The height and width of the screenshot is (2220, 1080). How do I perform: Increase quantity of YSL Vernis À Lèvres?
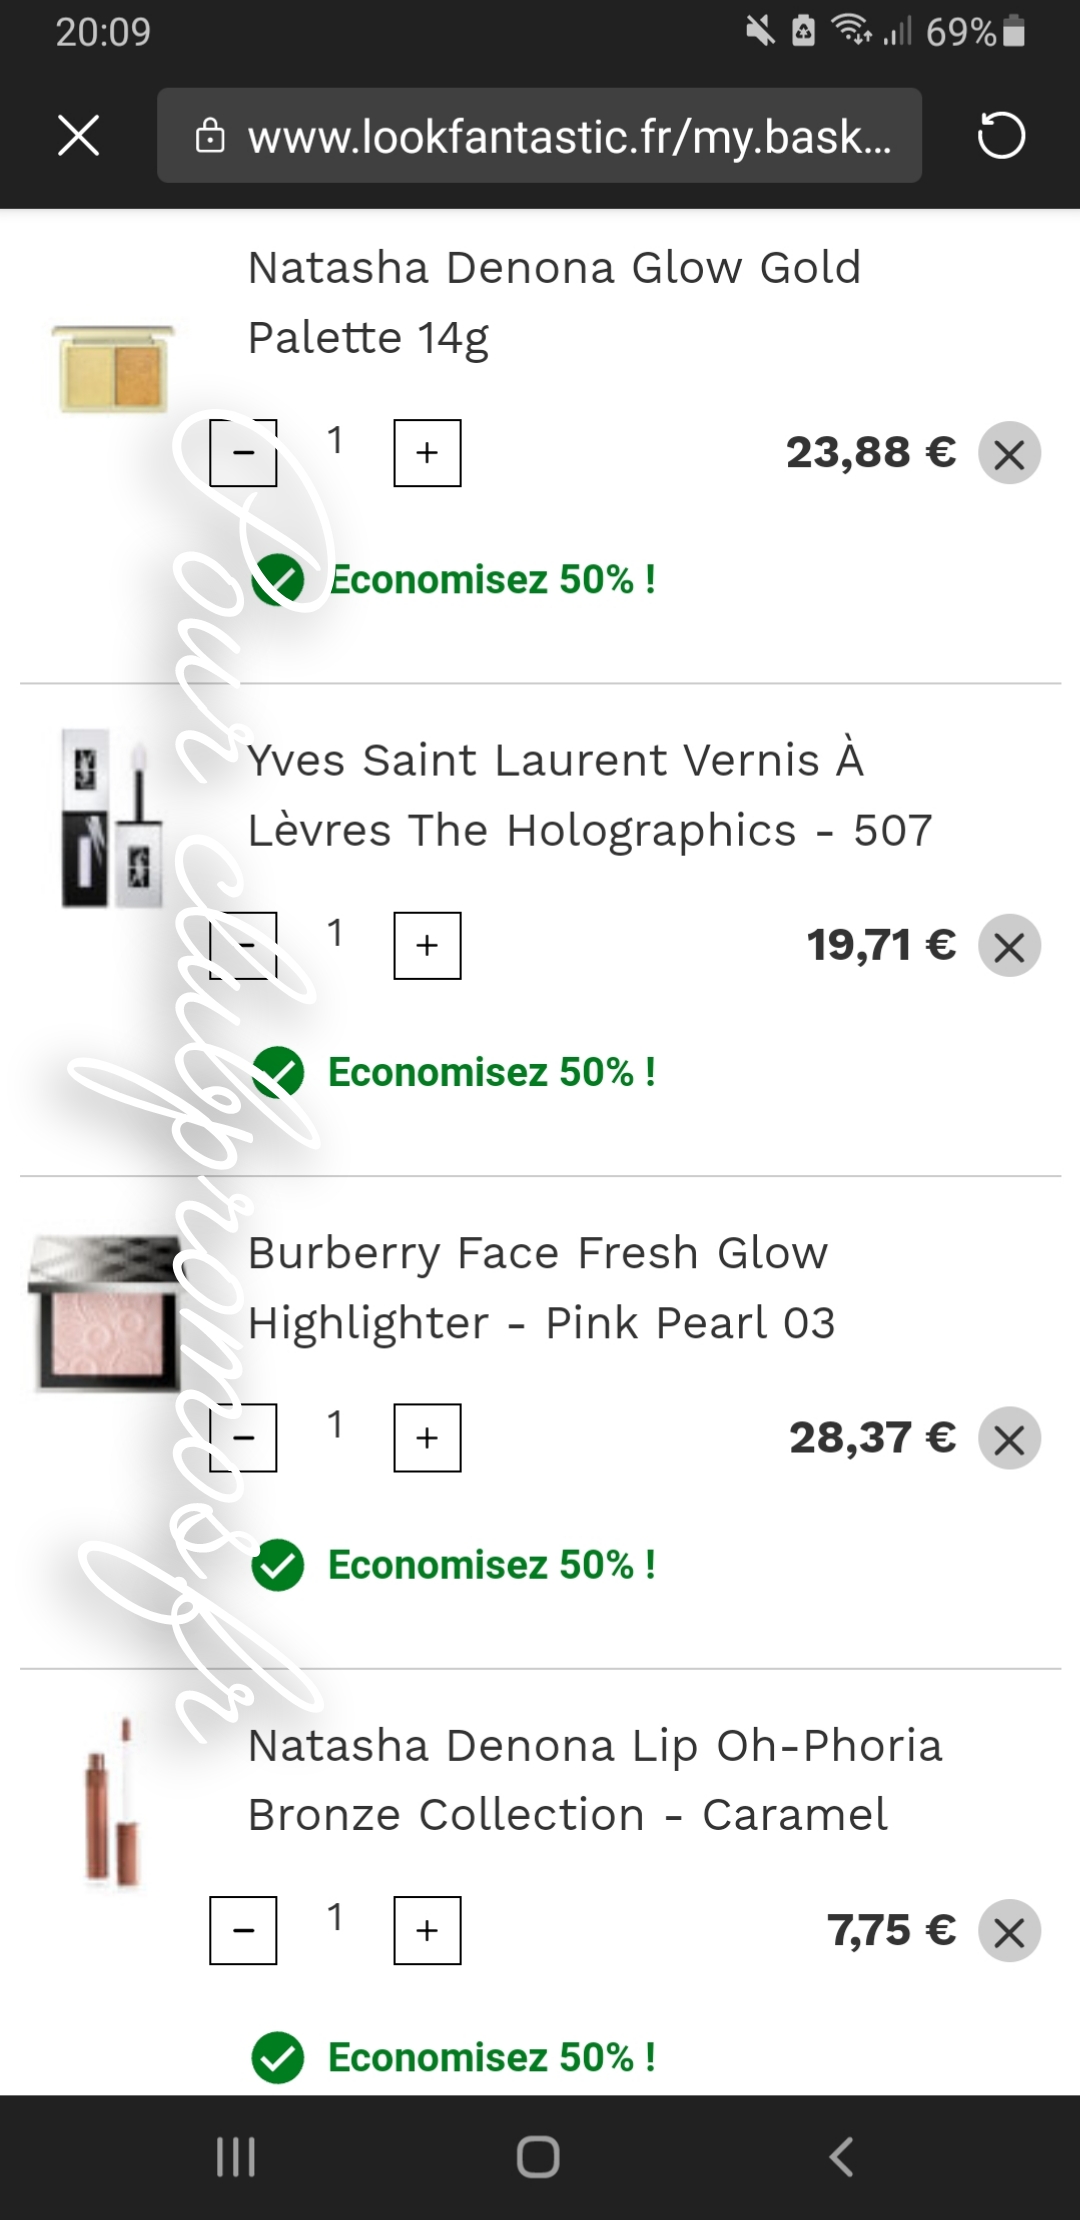(427, 945)
